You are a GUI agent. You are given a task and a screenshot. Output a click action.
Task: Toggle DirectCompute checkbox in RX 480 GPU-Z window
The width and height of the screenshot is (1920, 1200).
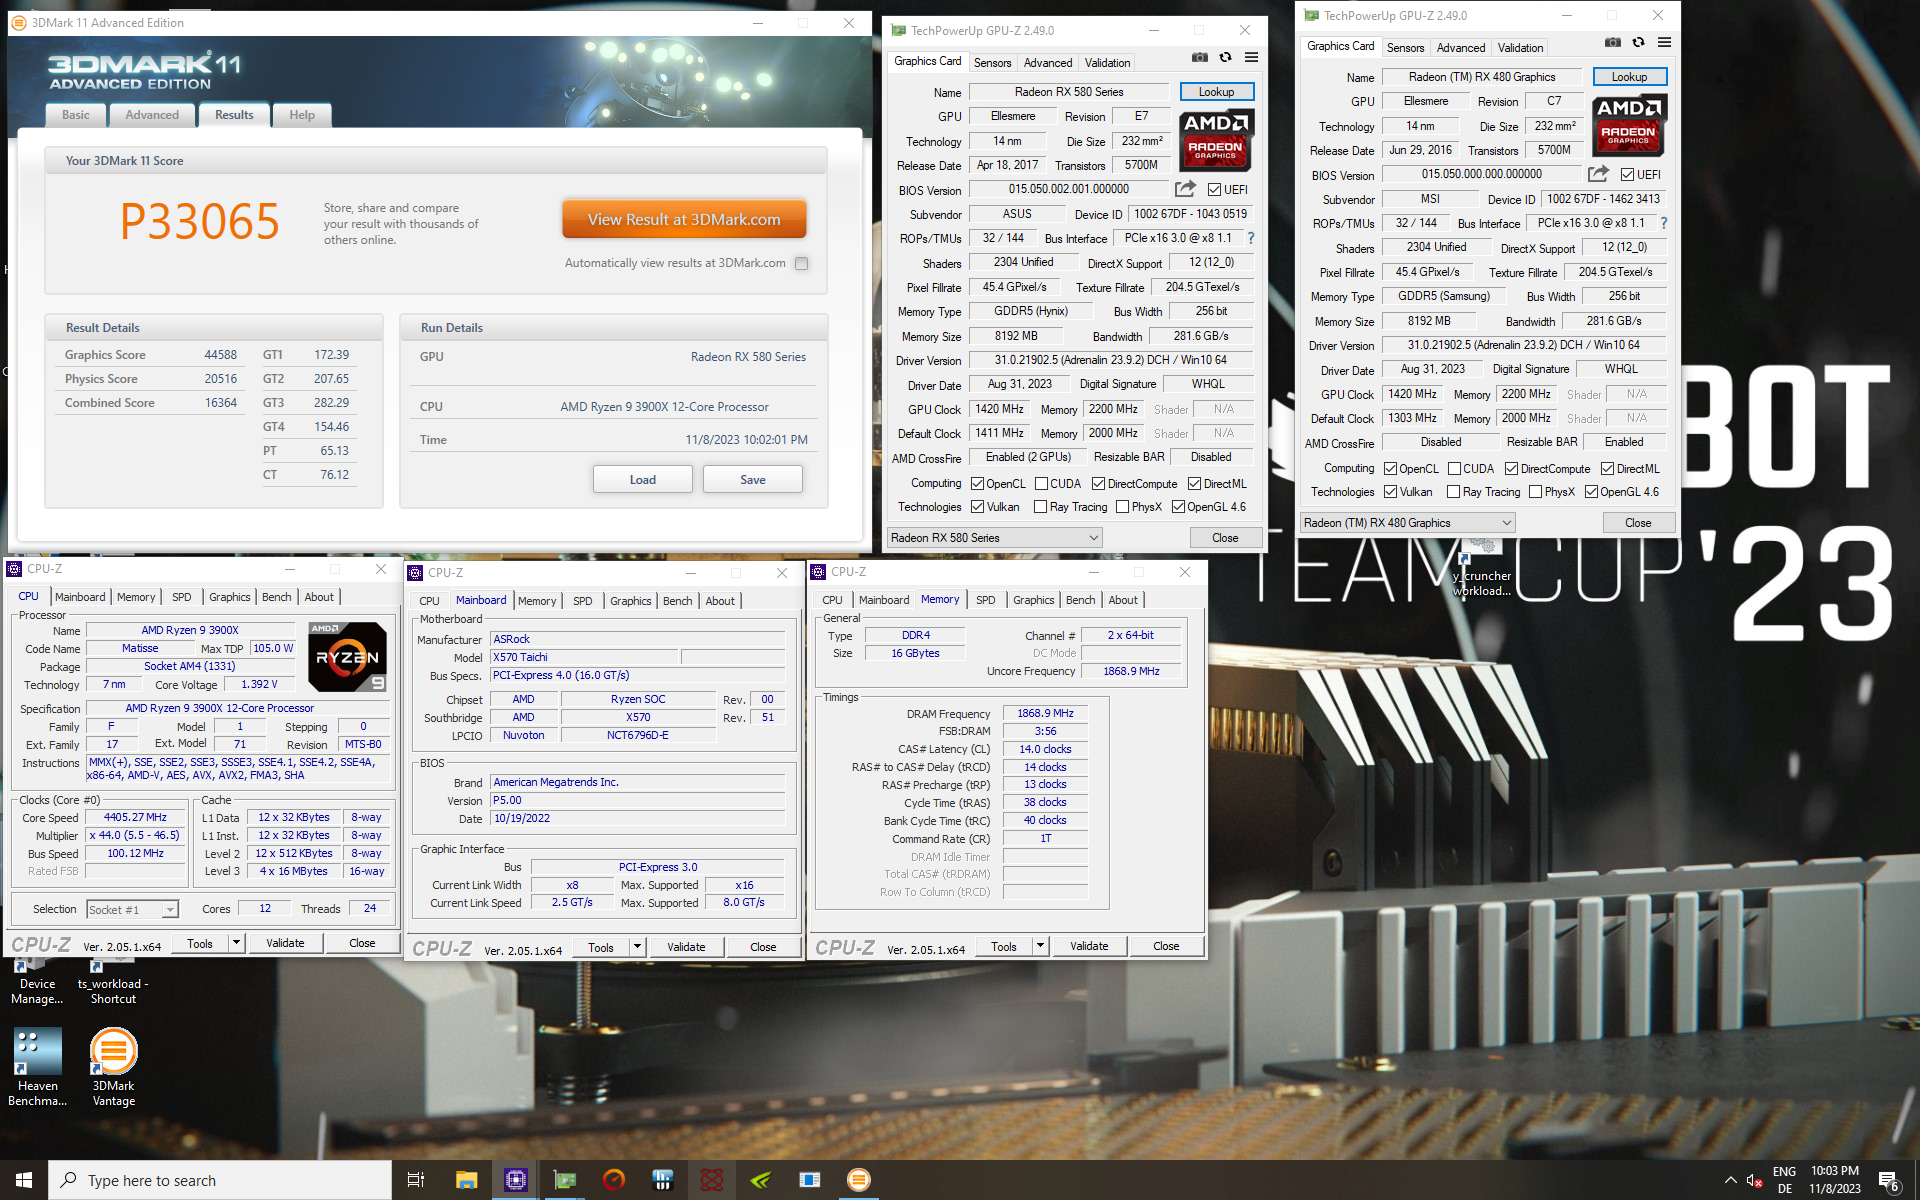pos(1511,469)
